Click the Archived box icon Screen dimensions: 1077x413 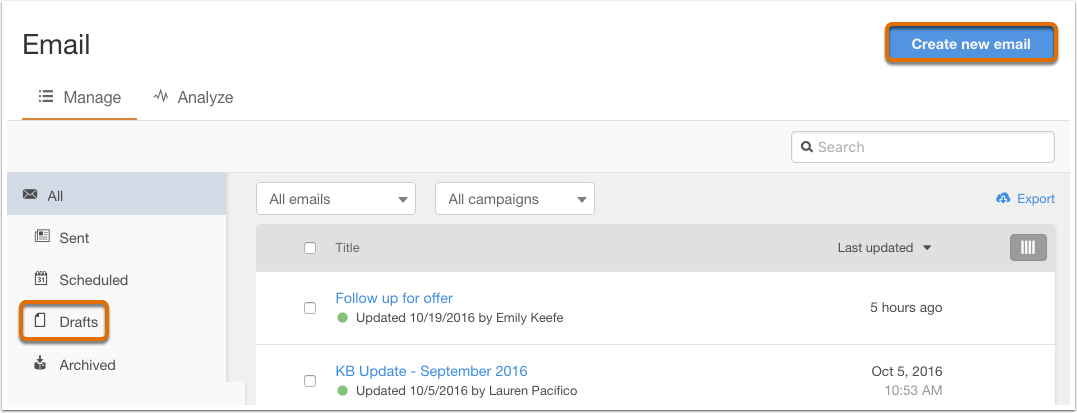[41, 364]
